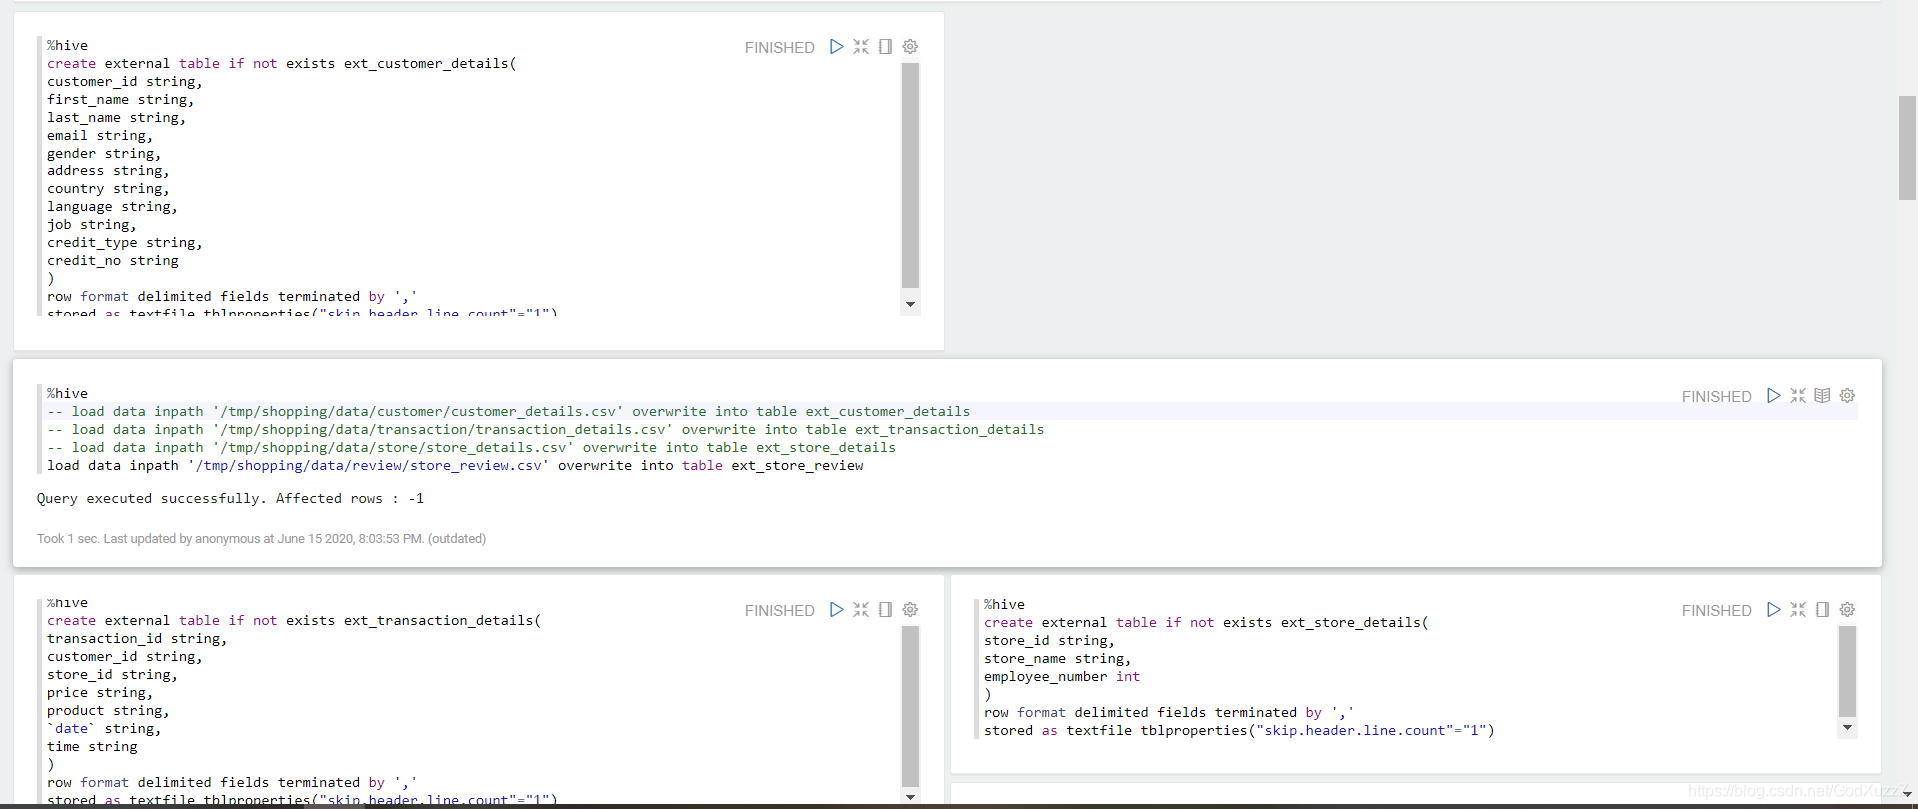
Task: Click scrollbar thumb in ext_store_details editor
Action: (1847, 671)
